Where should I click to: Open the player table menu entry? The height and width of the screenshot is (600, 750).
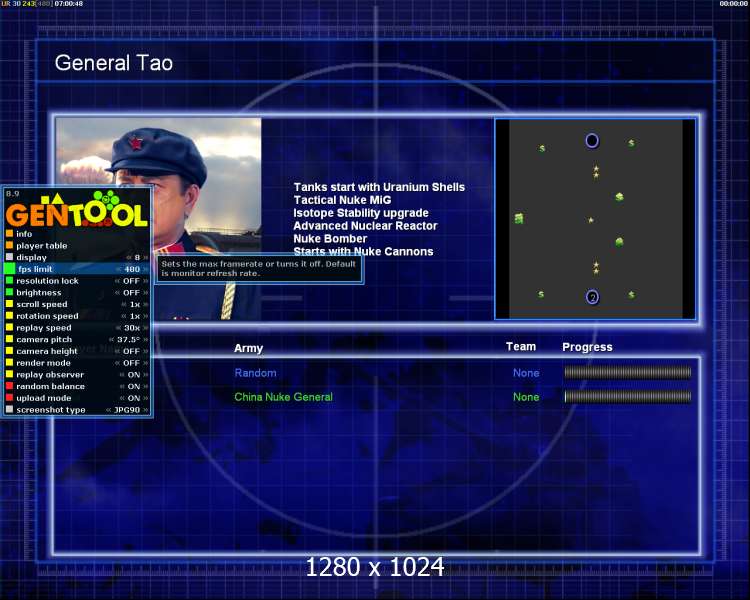(42, 245)
